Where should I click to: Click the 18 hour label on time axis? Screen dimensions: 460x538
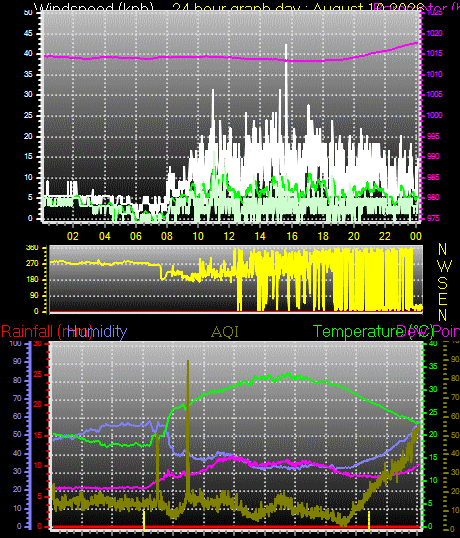(x=323, y=236)
